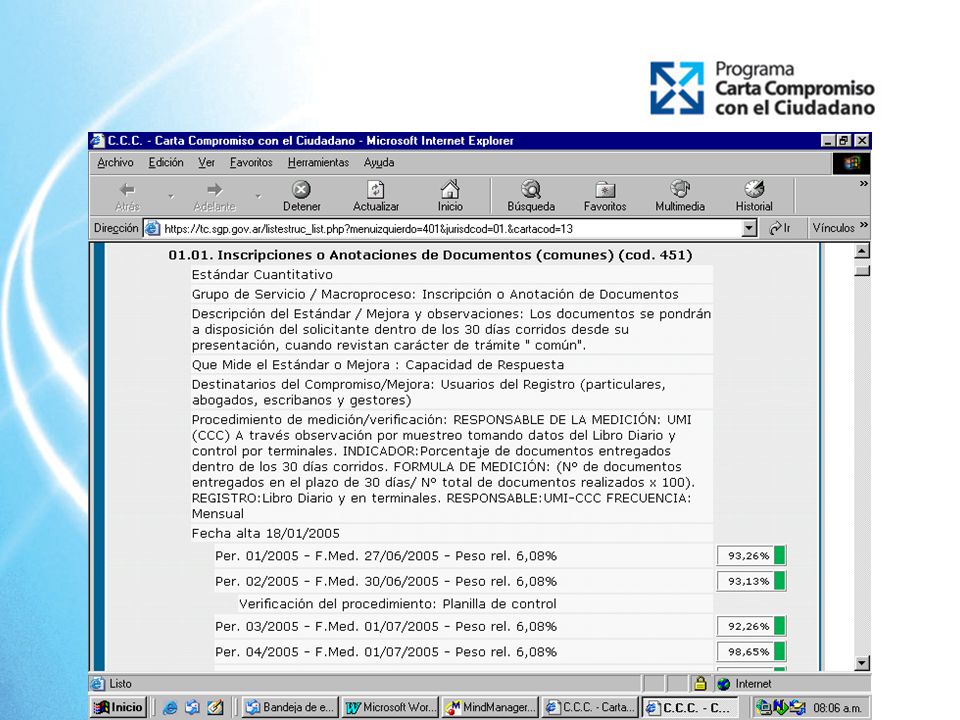Click the 'Que Mide el Estándar o Mejora' row

click(452, 365)
